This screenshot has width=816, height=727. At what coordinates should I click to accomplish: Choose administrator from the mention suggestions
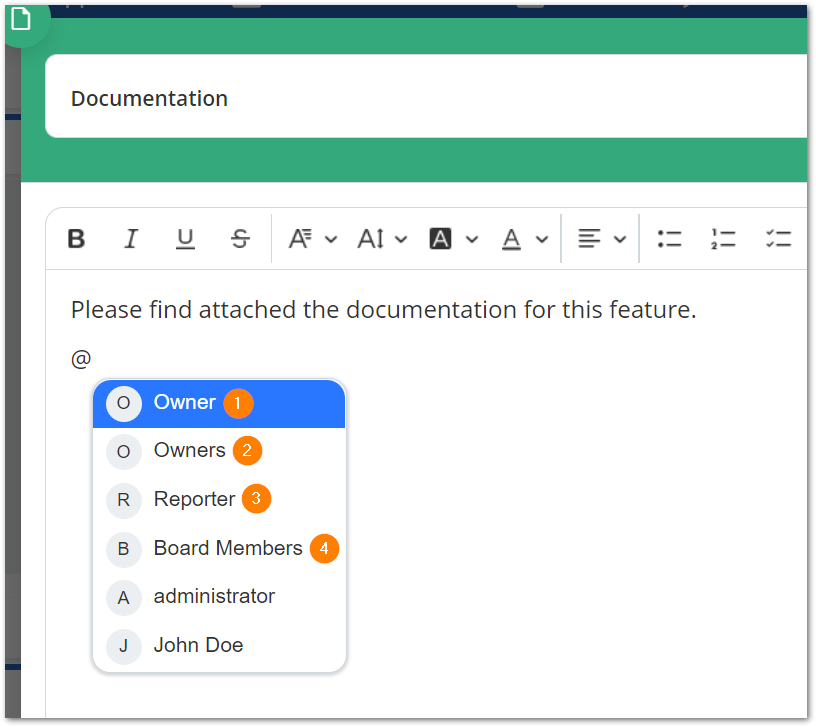pos(213,596)
